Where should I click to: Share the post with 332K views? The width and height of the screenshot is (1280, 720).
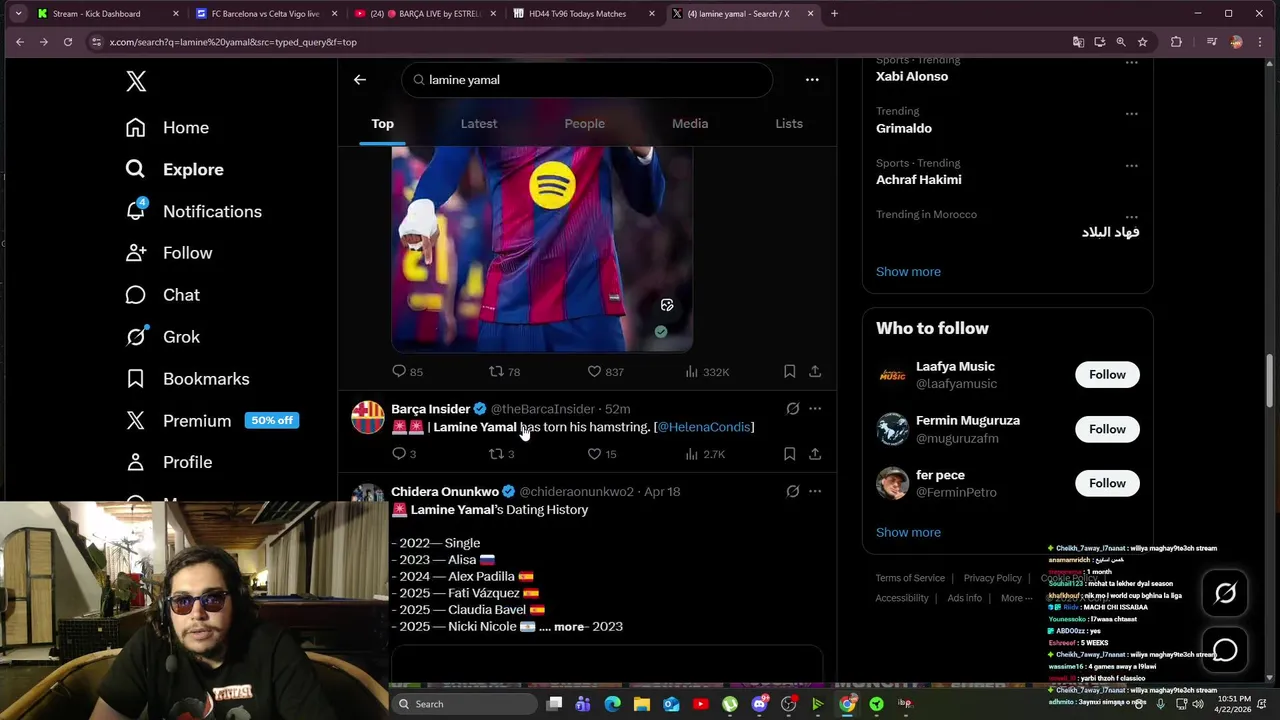(x=815, y=372)
